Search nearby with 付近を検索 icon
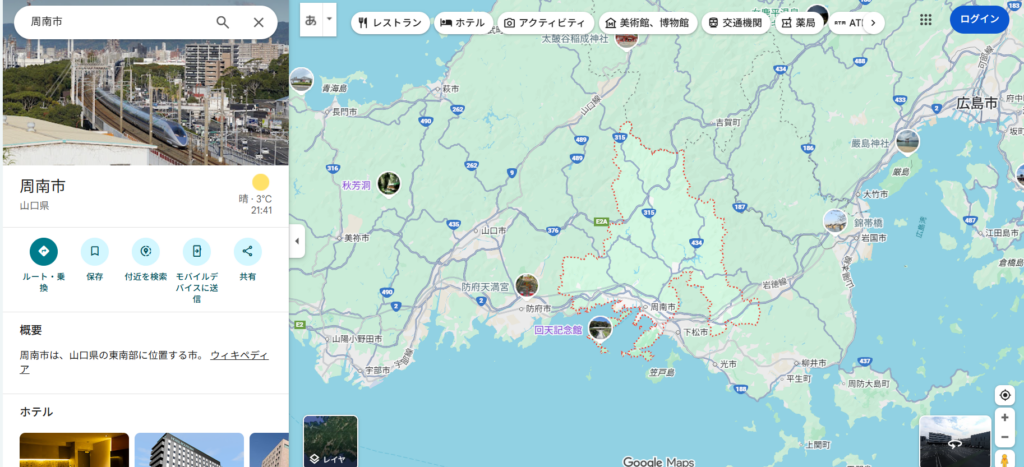The width and height of the screenshot is (1024, 467). (x=146, y=251)
